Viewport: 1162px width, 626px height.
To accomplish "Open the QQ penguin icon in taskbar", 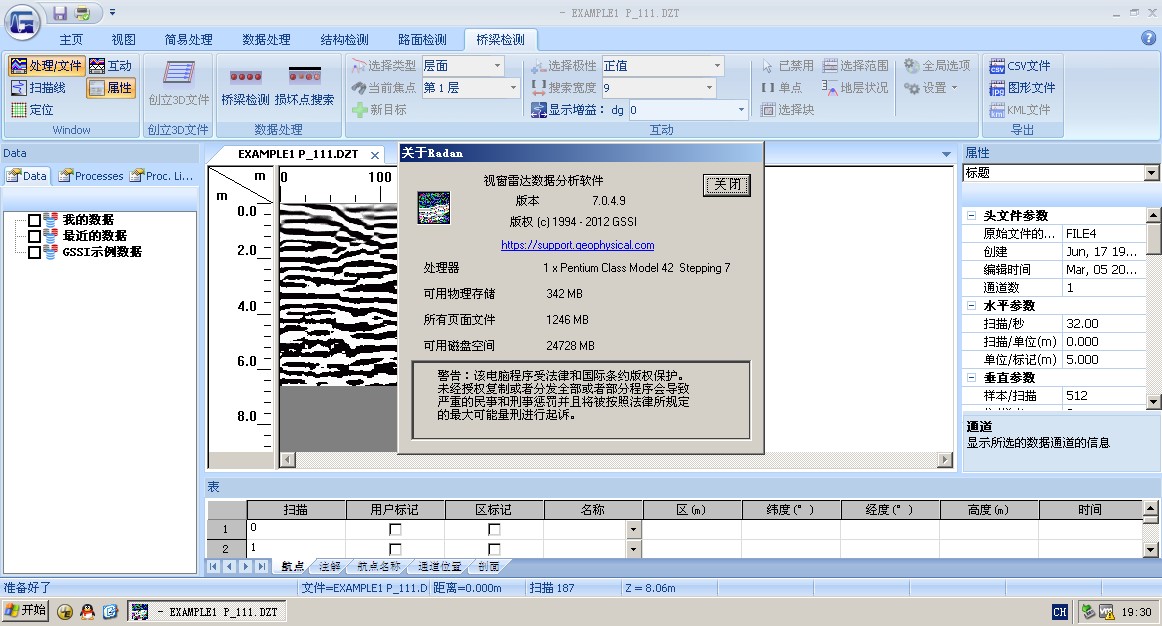I will [87, 612].
